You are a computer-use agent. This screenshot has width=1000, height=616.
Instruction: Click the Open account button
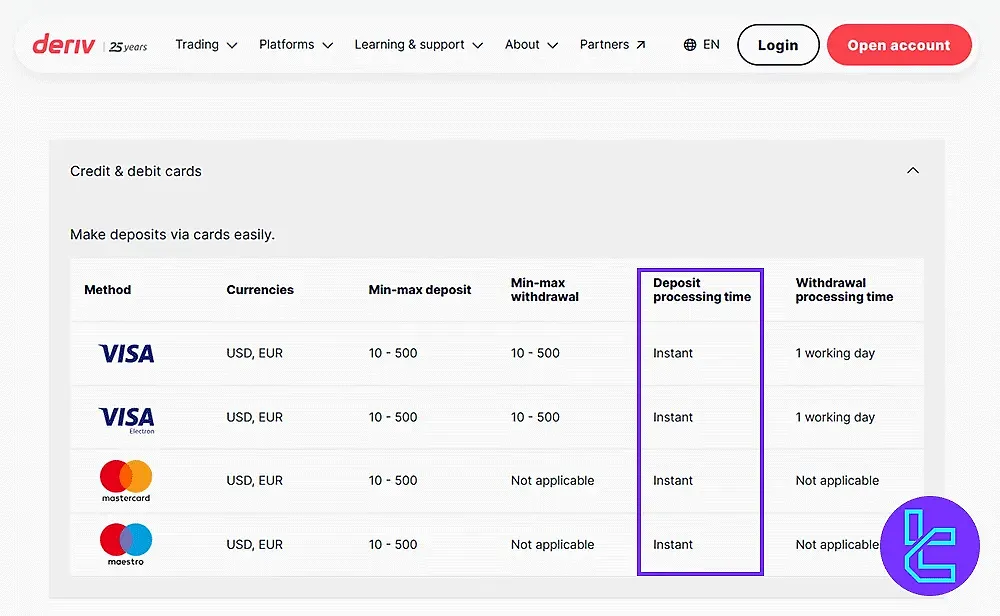[899, 45]
